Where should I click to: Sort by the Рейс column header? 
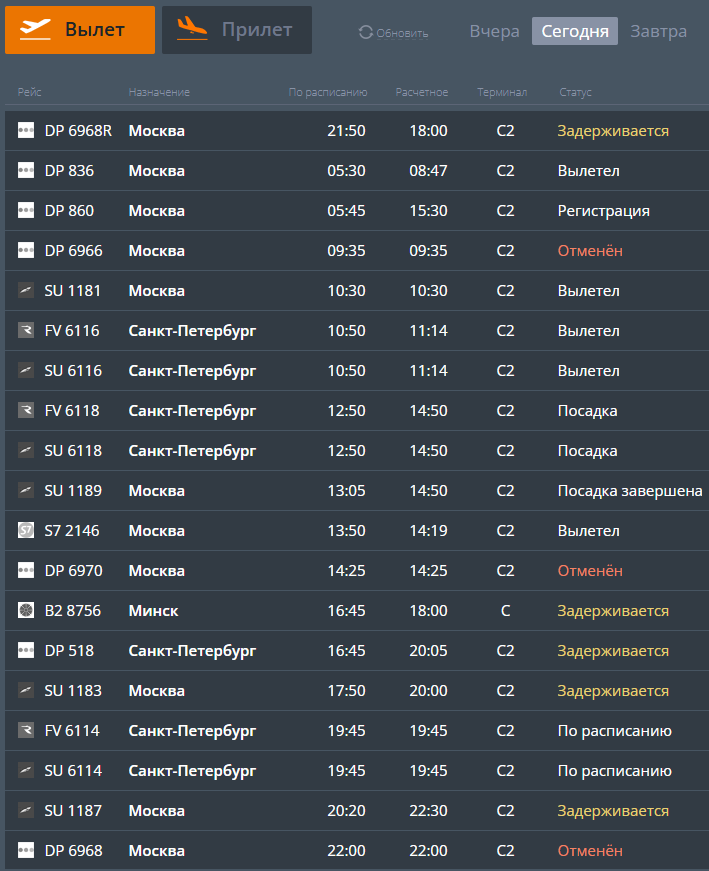[29, 92]
